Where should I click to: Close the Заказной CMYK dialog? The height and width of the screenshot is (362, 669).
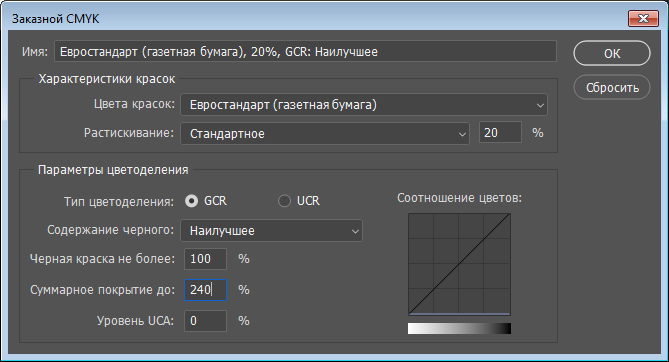pos(643,18)
